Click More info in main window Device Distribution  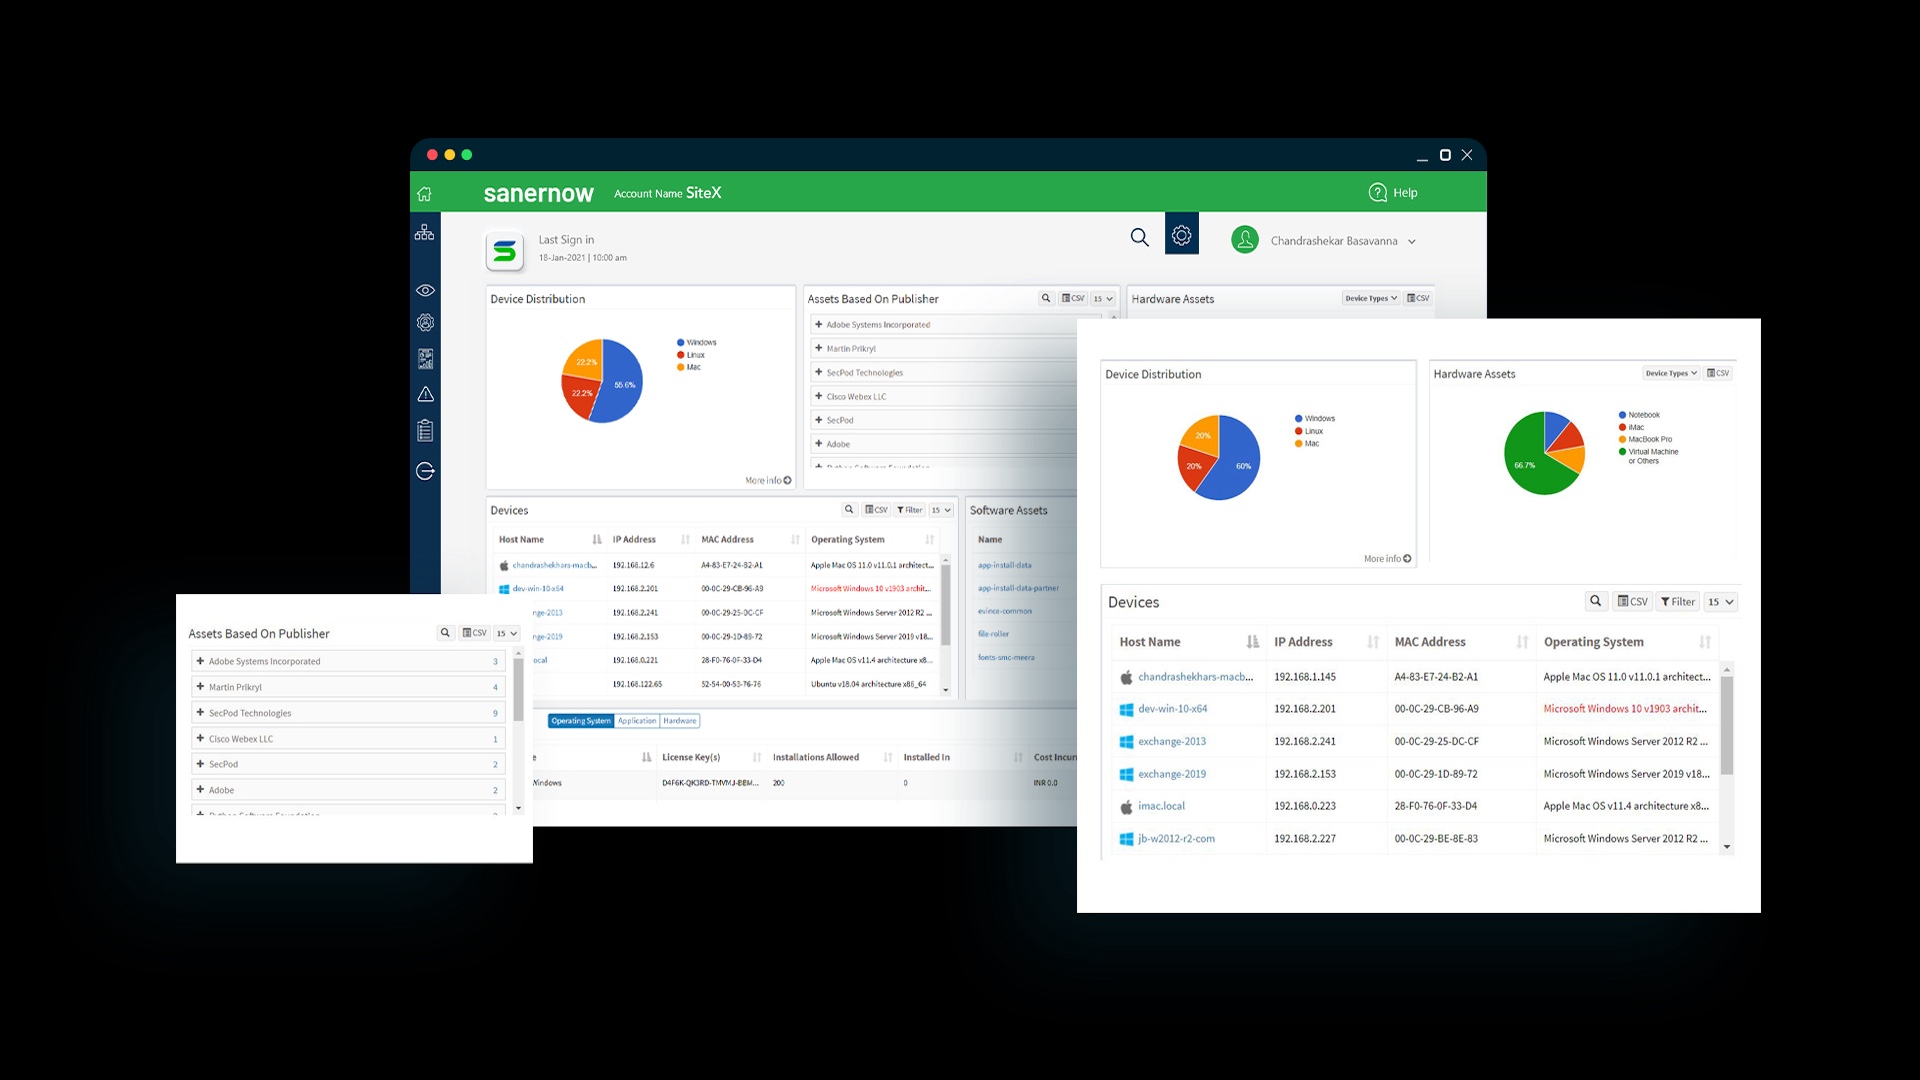768,481
